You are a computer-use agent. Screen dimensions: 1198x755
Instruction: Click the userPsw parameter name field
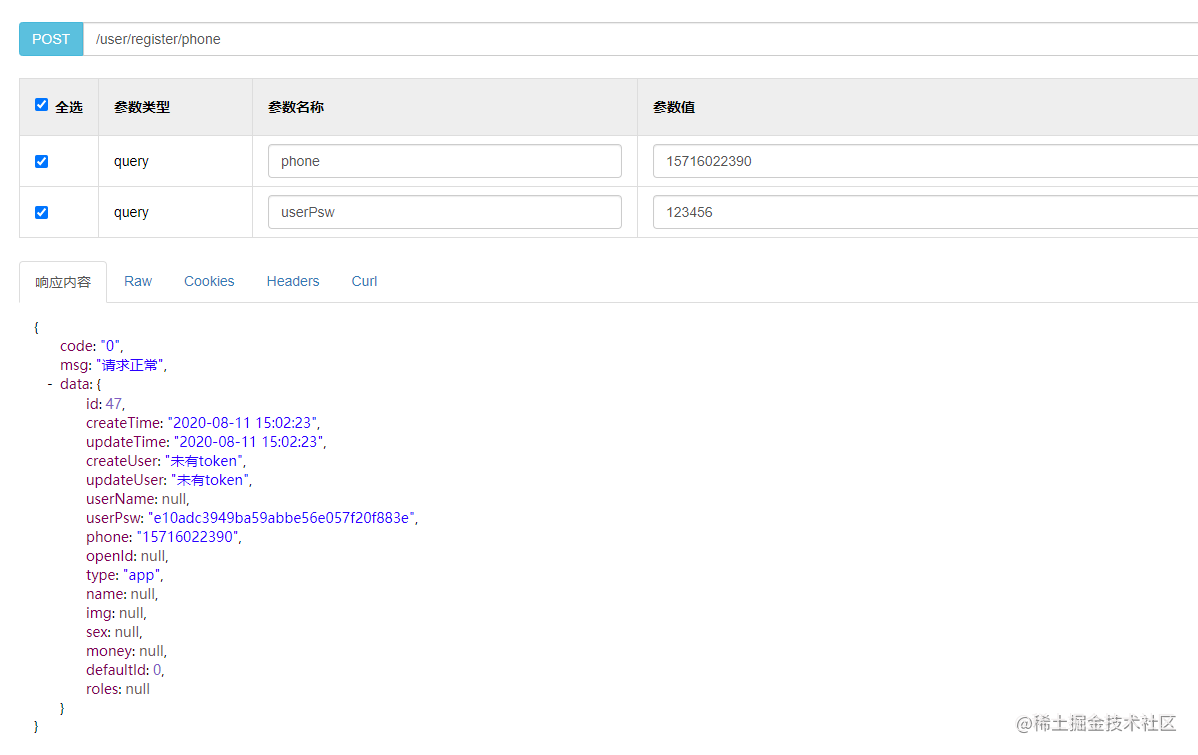click(x=444, y=211)
